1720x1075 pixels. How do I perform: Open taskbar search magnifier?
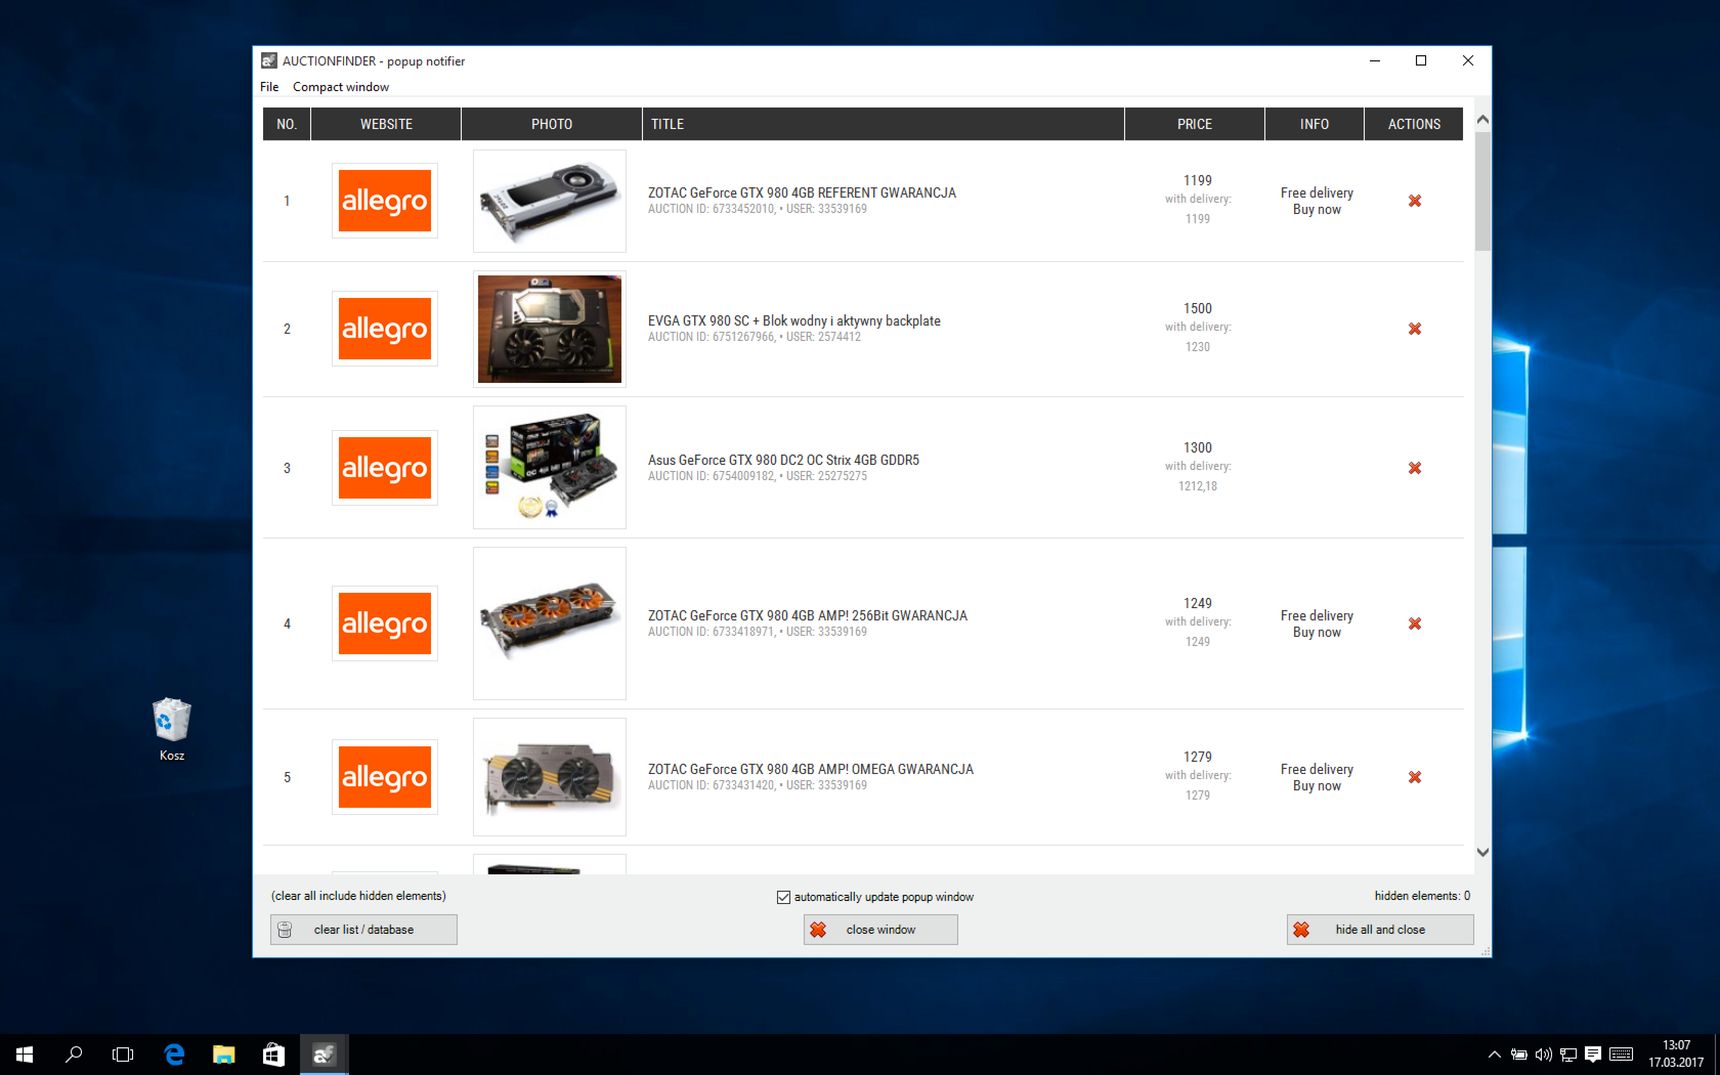pyautogui.click(x=74, y=1054)
